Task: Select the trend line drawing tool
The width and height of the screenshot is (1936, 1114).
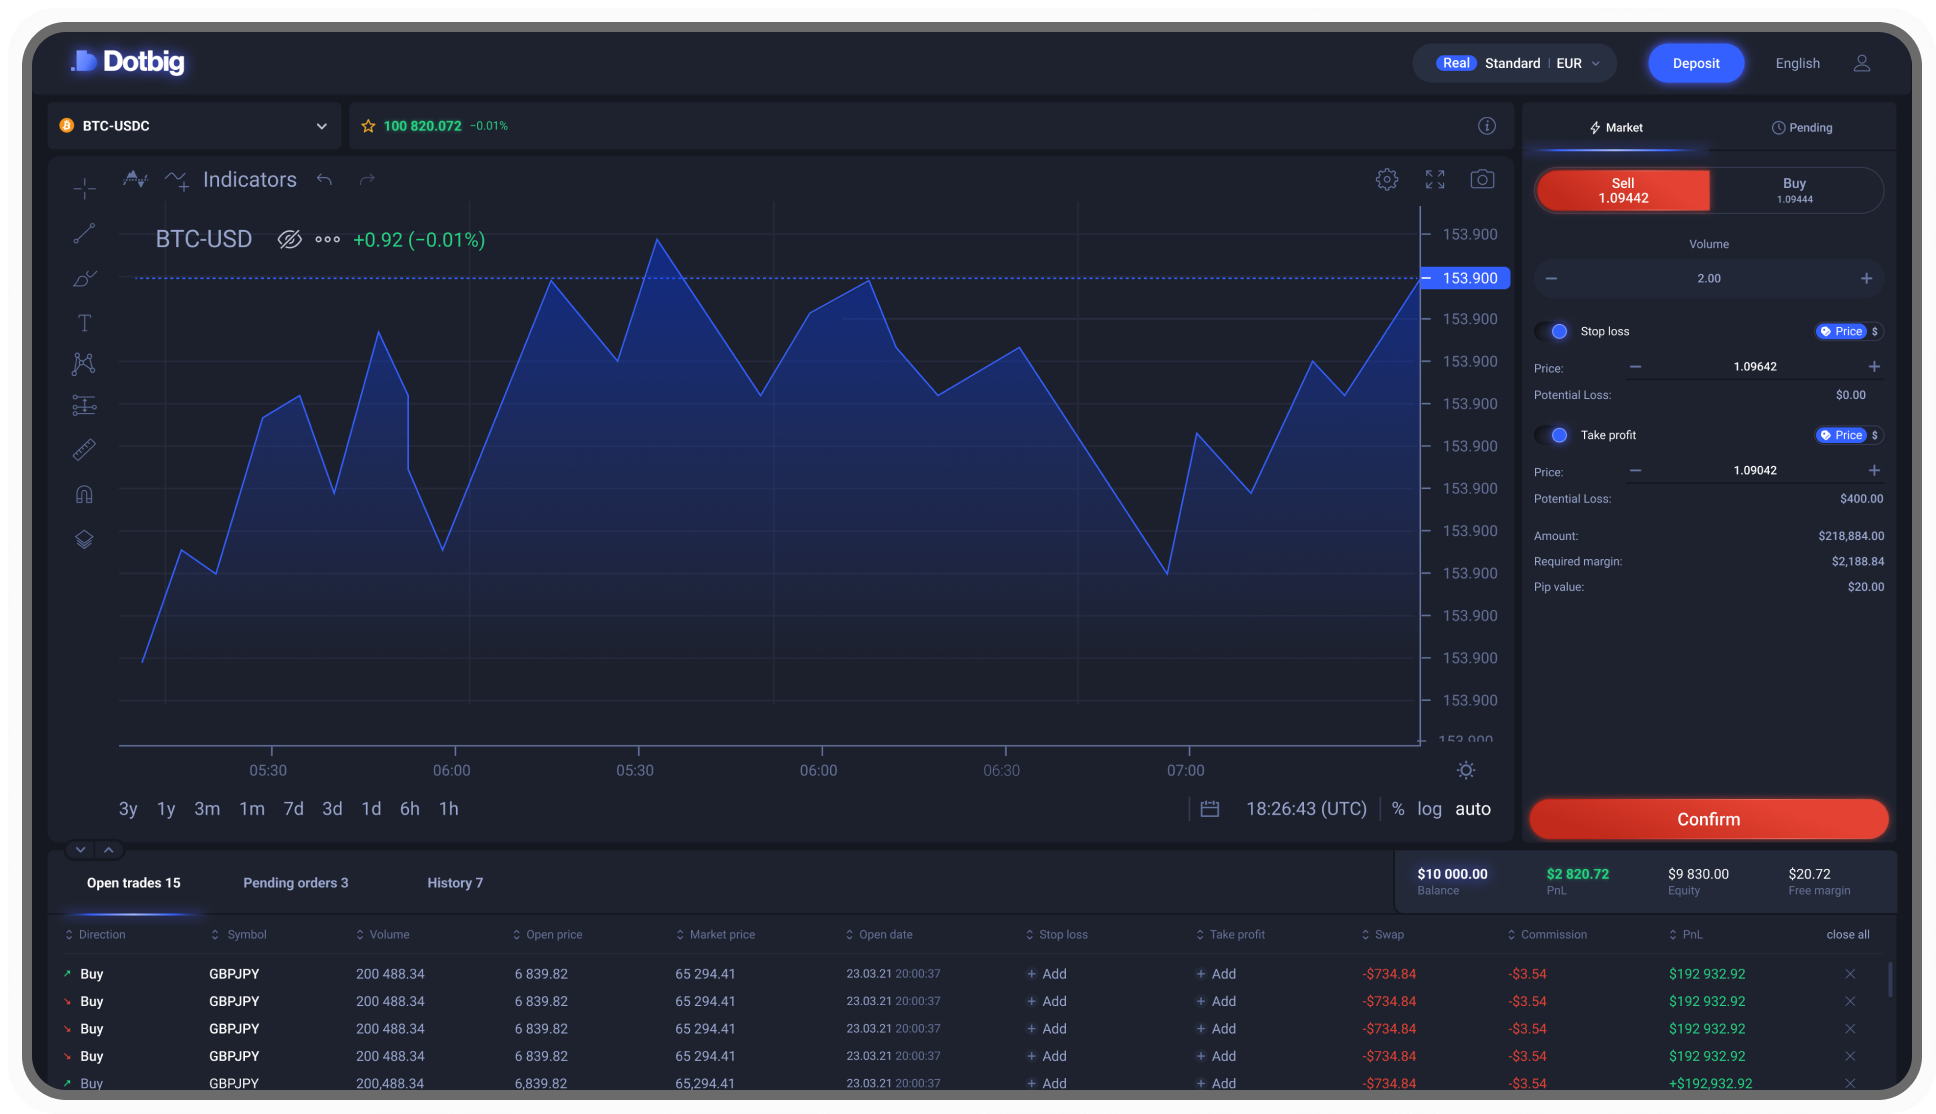Action: tap(84, 233)
